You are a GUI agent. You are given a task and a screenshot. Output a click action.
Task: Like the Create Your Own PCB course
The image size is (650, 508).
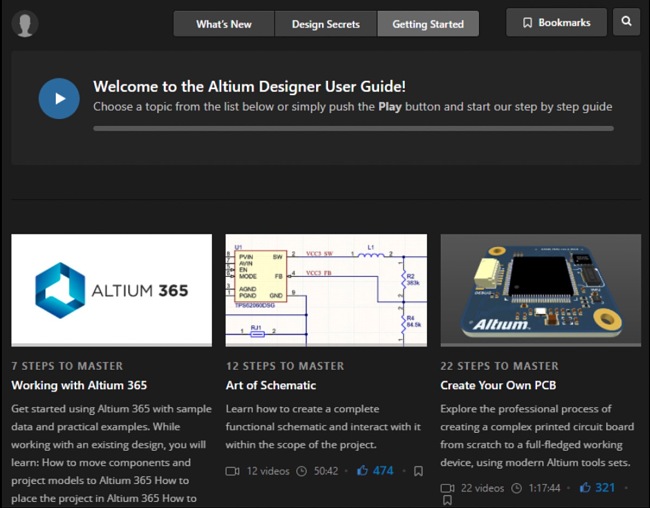[x=585, y=488]
